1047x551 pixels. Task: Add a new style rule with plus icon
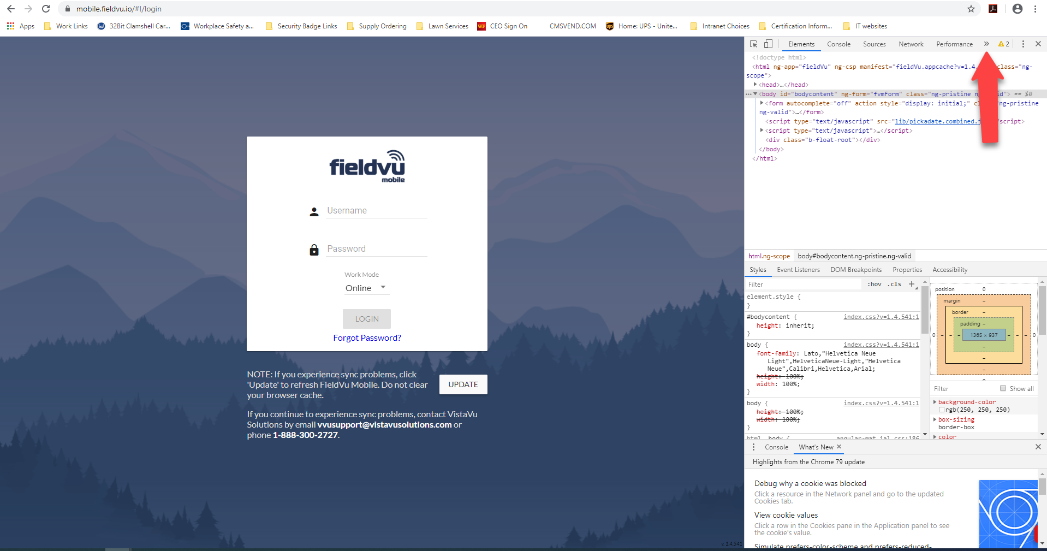click(911, 285)
